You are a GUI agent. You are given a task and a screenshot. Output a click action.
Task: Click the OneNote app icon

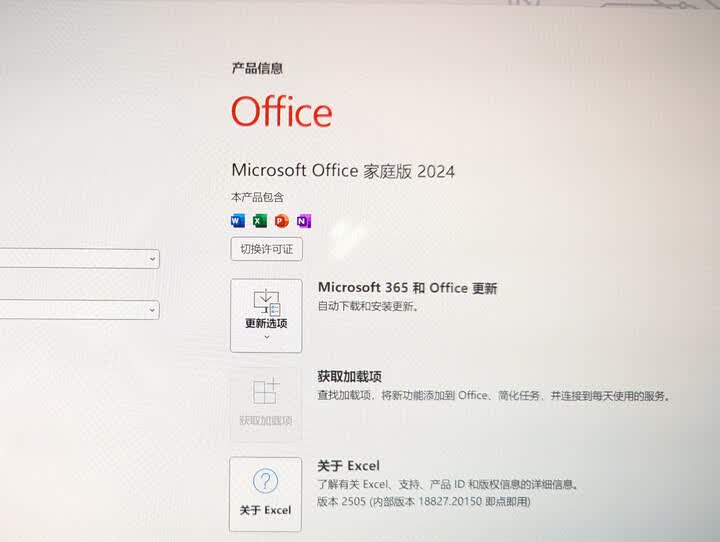(x=304, y=221)
